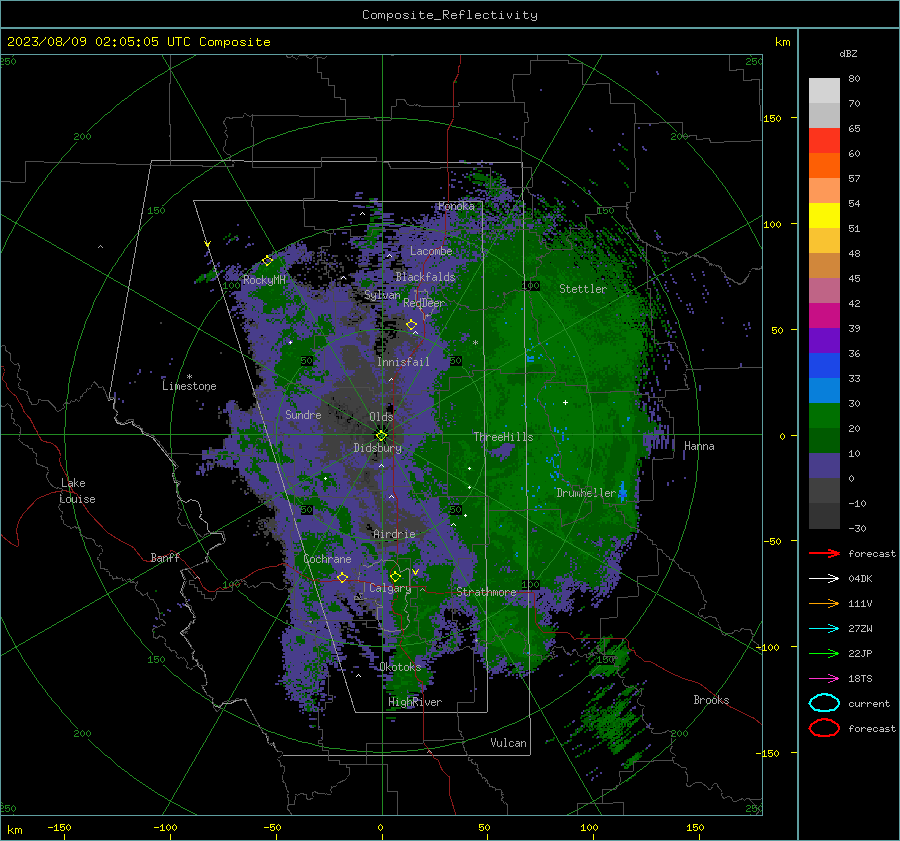Click the Airdrie city label
Image resolution: width=900 pixels, height=841 pixels.
click(394, 534)
